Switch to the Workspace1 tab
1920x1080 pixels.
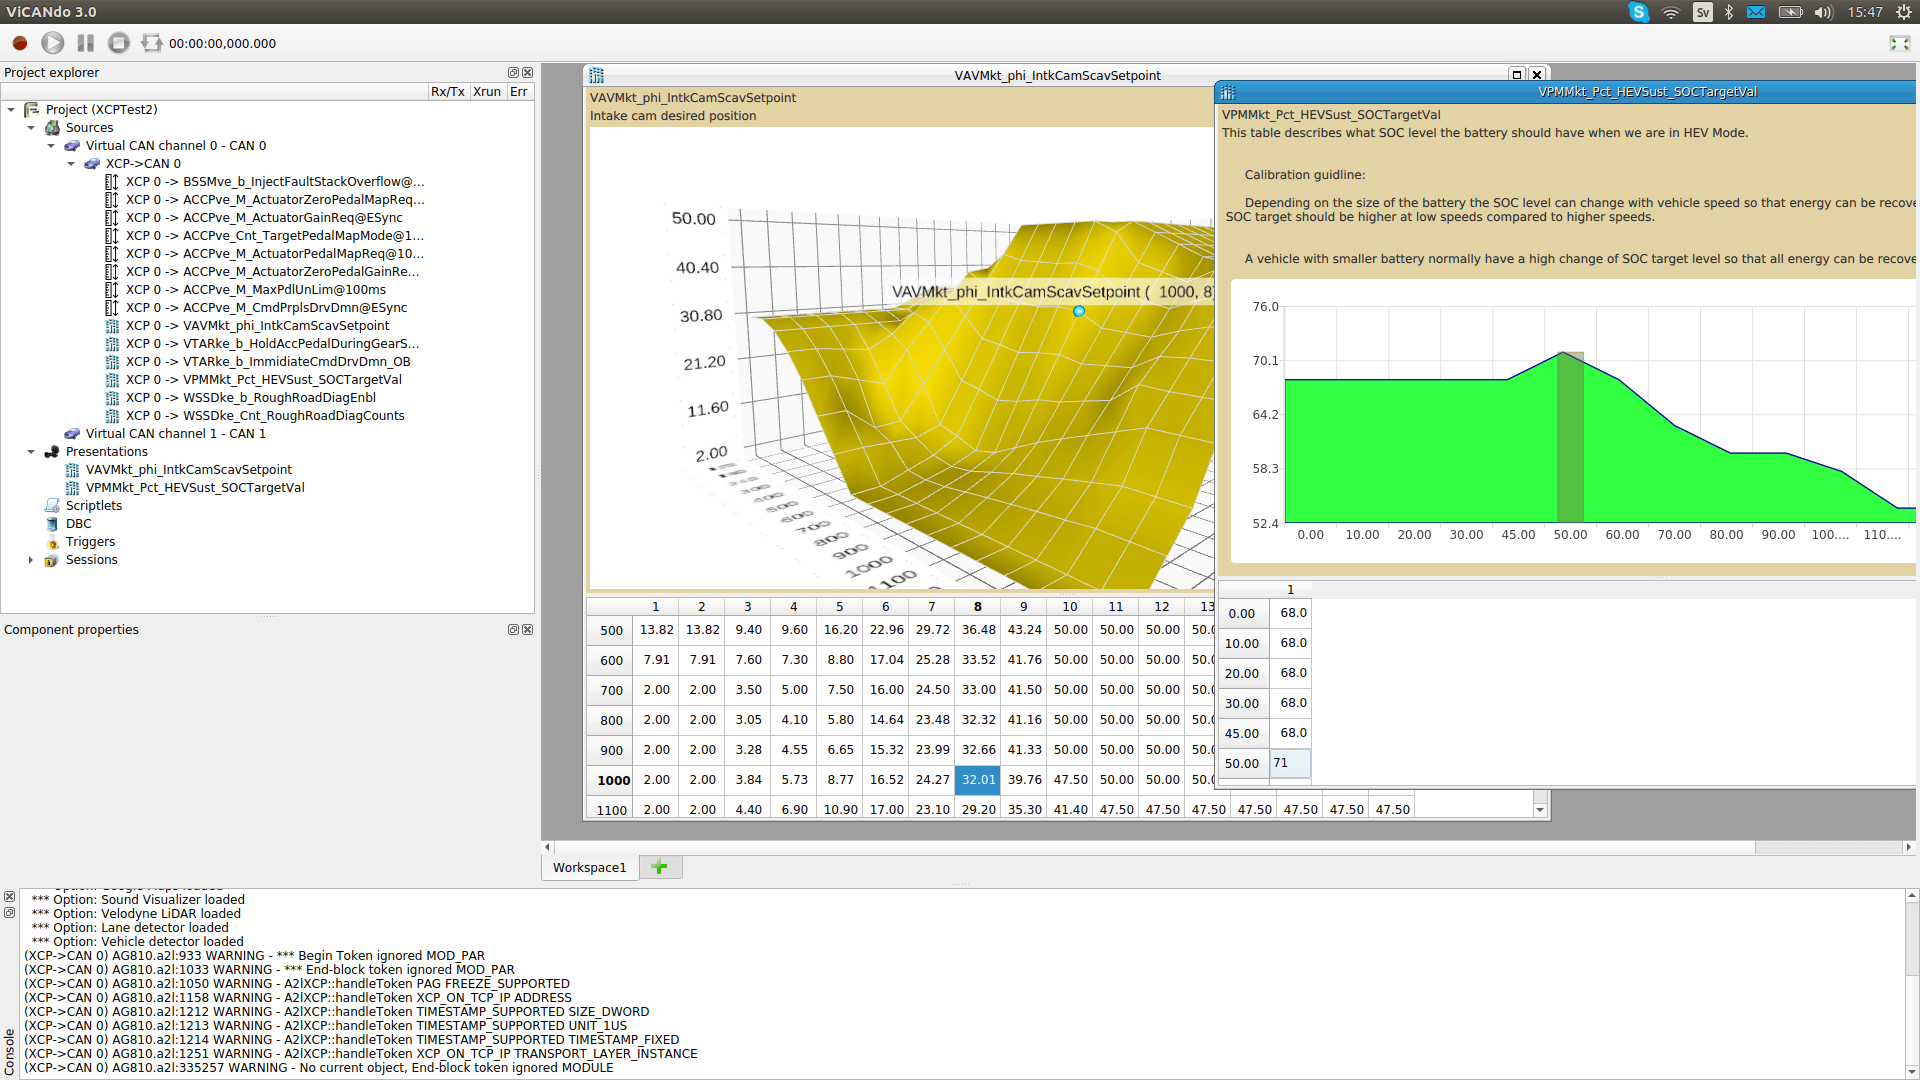[x=589, y=868]
